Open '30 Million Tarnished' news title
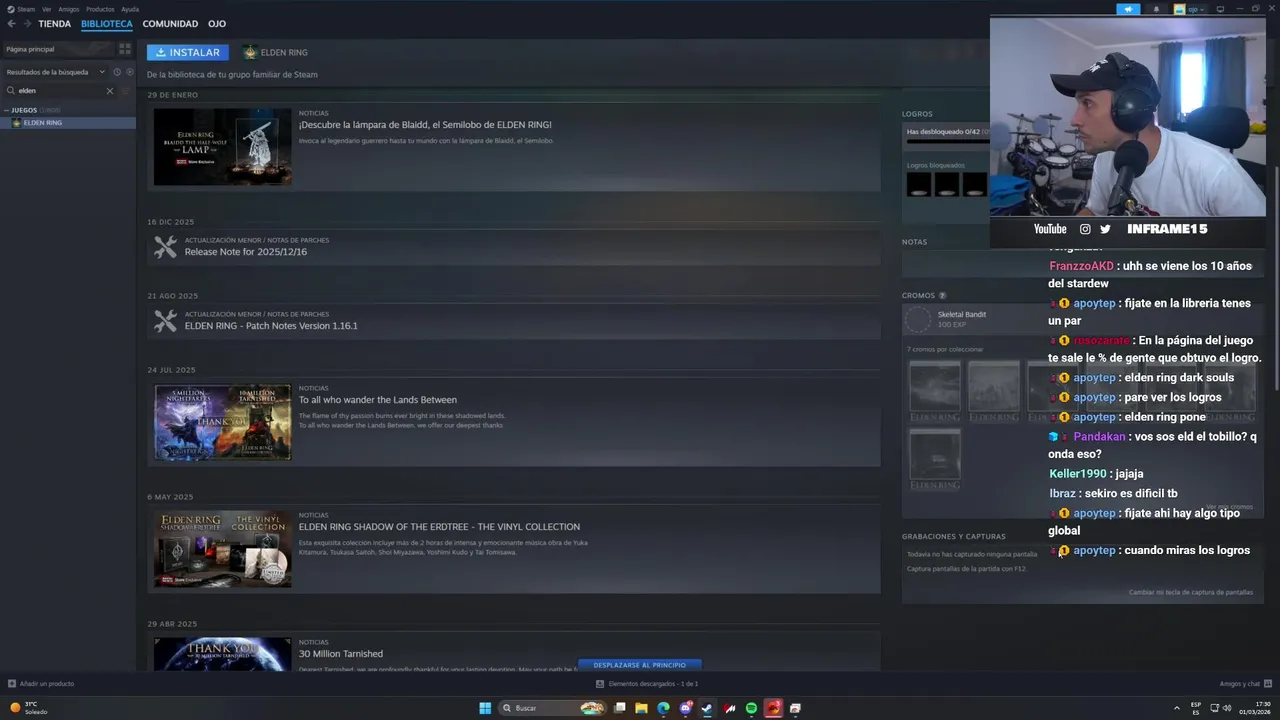Screen dimensions: 1280x720 (x=341, y=654)
